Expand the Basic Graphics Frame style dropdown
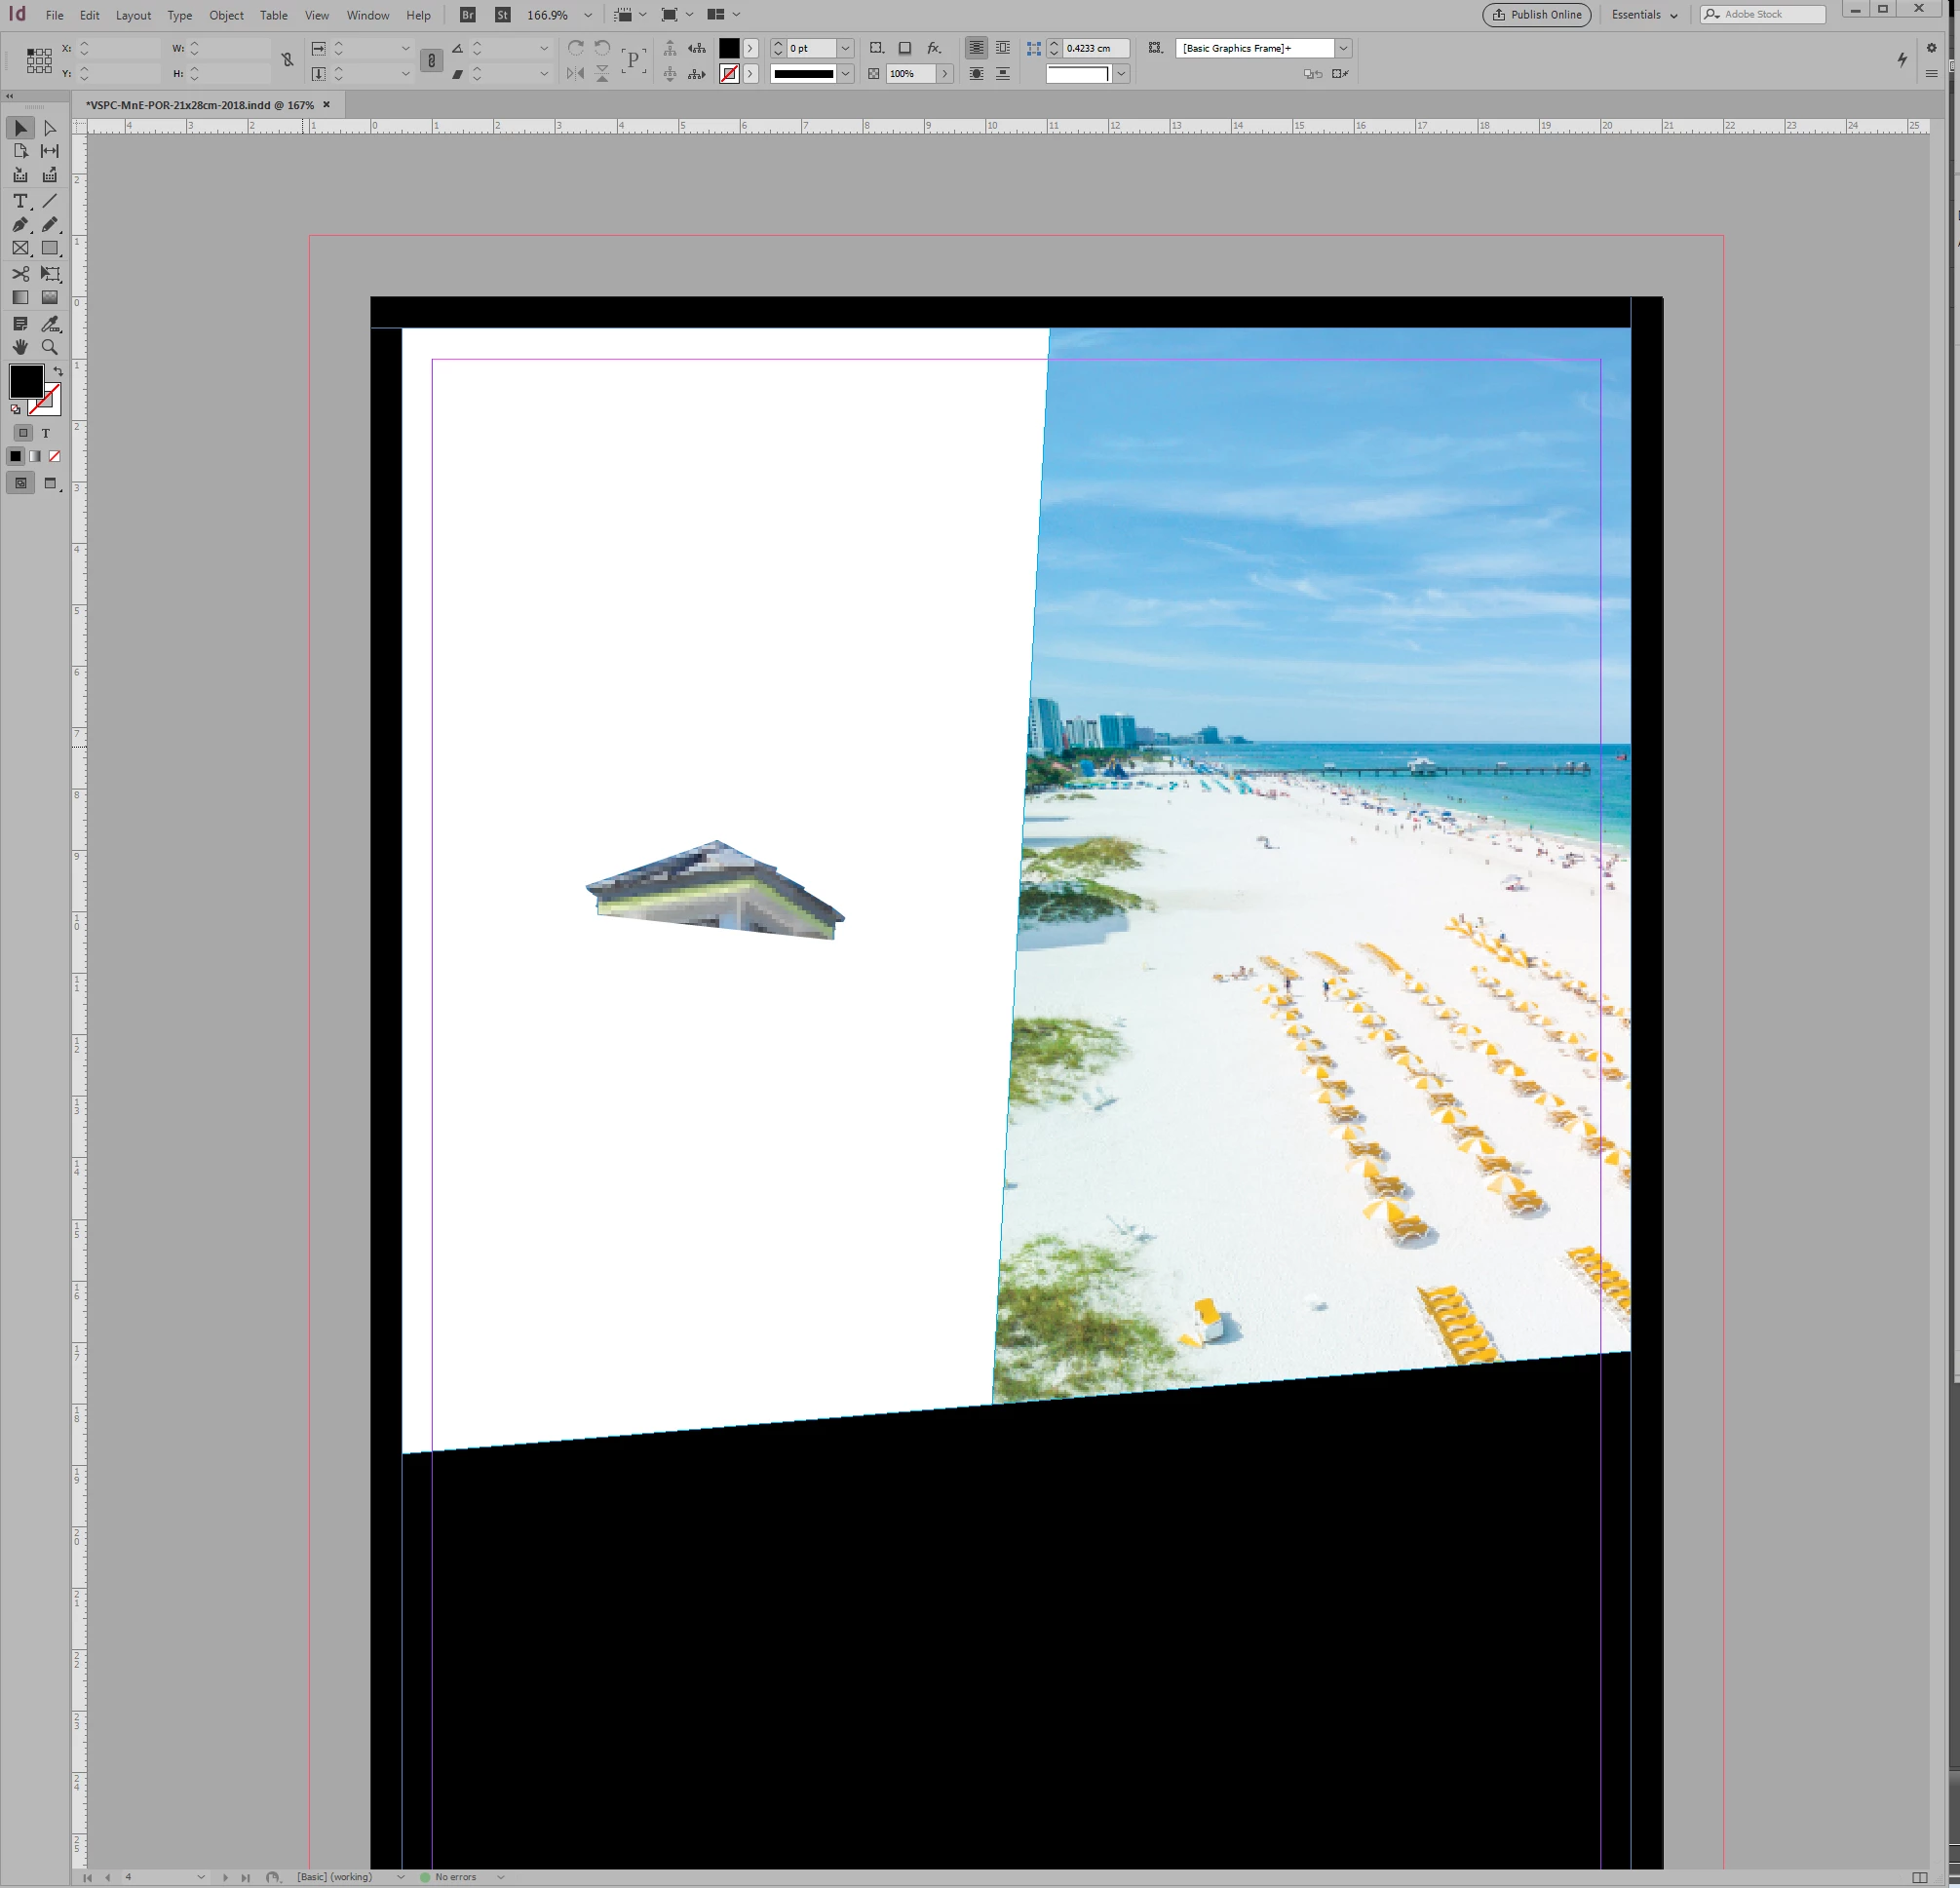The height and width of the screenshot is (1888, 1960). pyautogui.click(x=1343, y=48)
